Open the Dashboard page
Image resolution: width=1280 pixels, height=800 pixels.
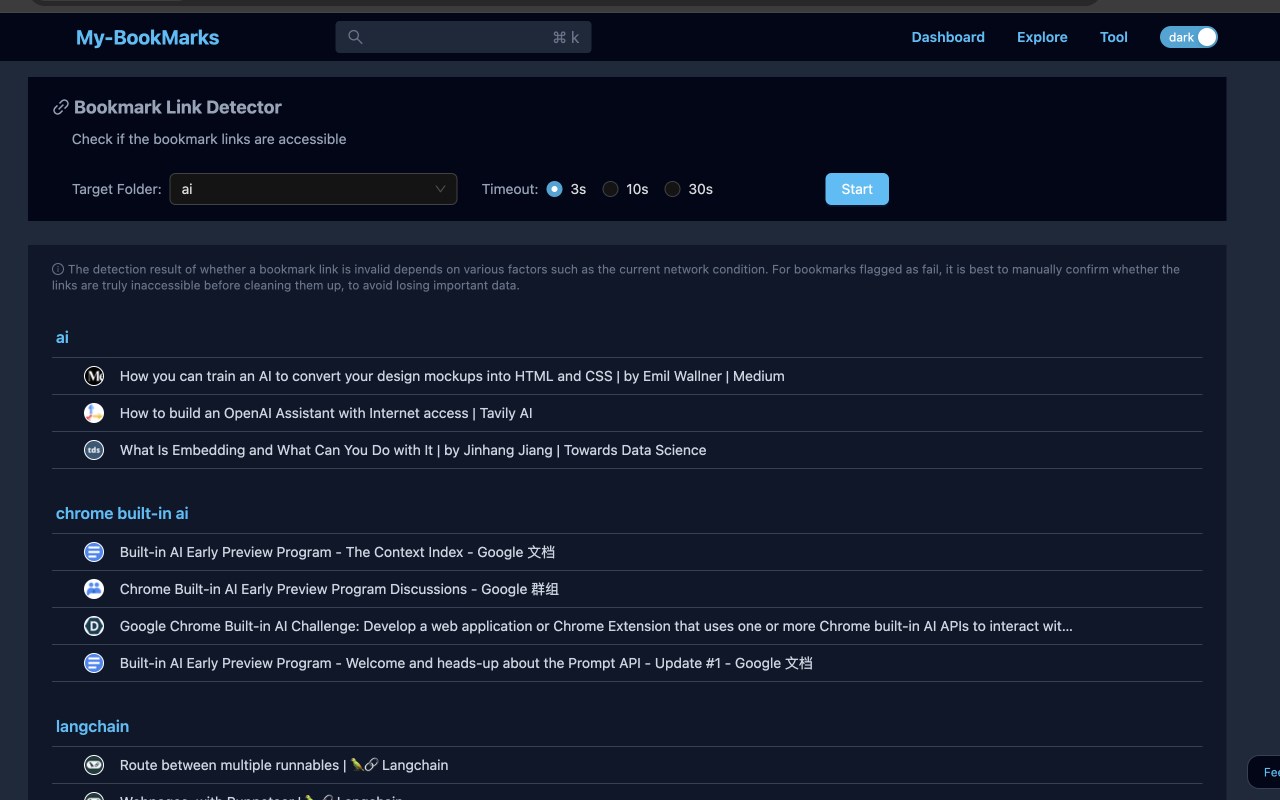coord(948,37)
